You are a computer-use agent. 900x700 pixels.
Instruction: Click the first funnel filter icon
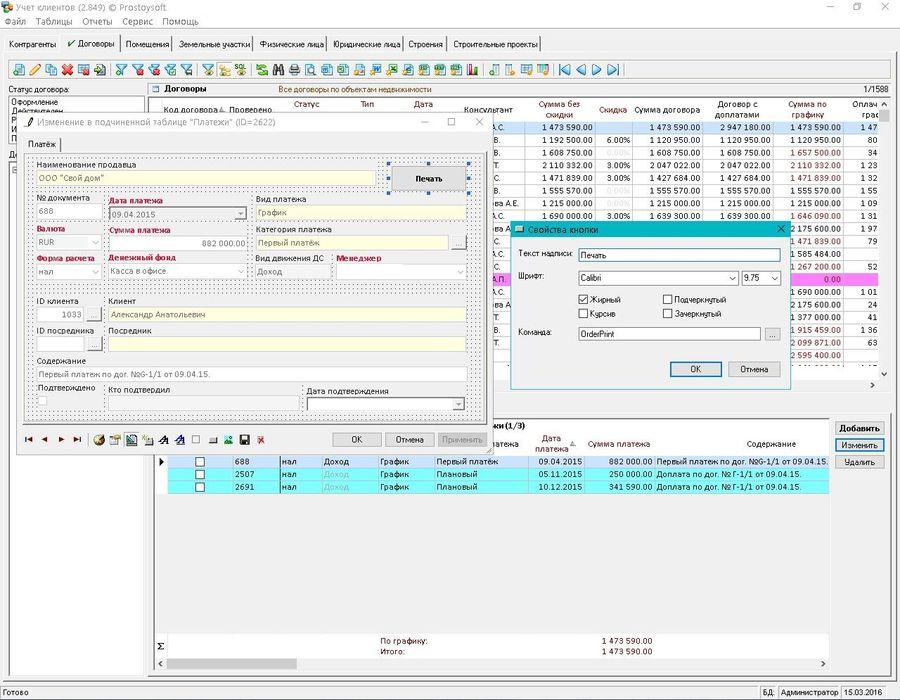pos(121,70)
